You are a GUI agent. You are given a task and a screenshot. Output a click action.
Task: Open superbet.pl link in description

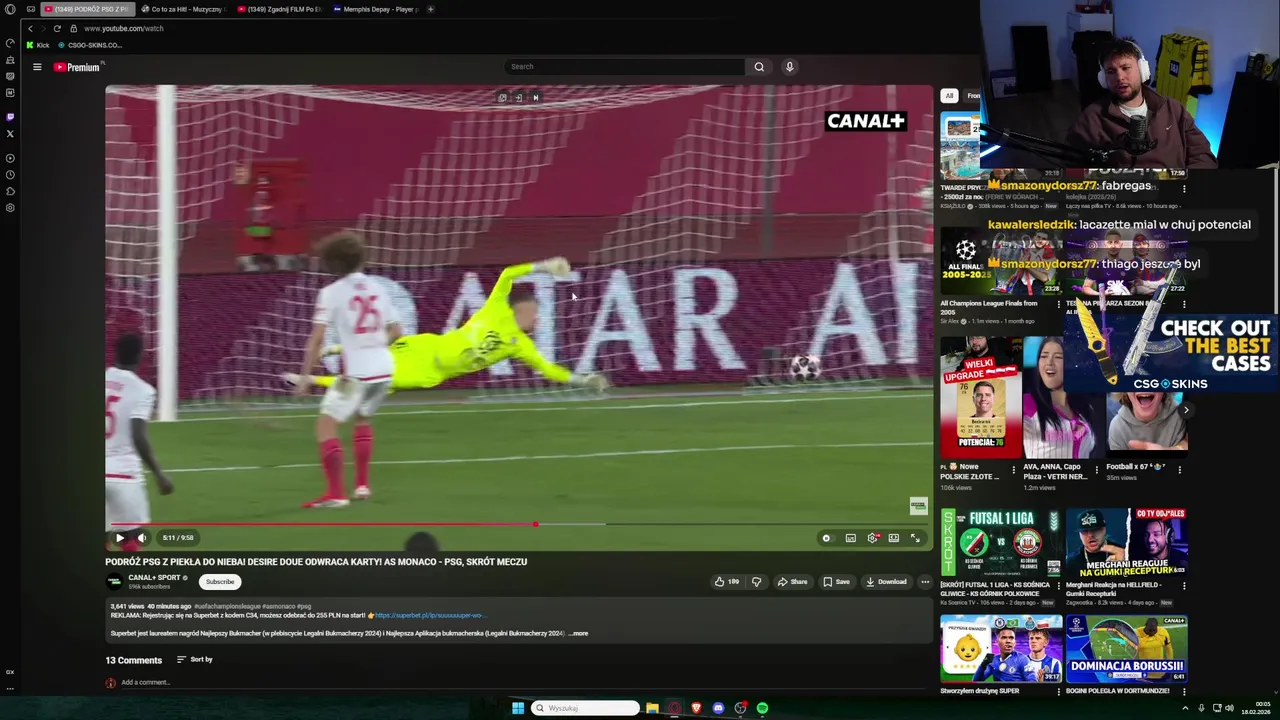pyautogui.click(x=430, y=616)
